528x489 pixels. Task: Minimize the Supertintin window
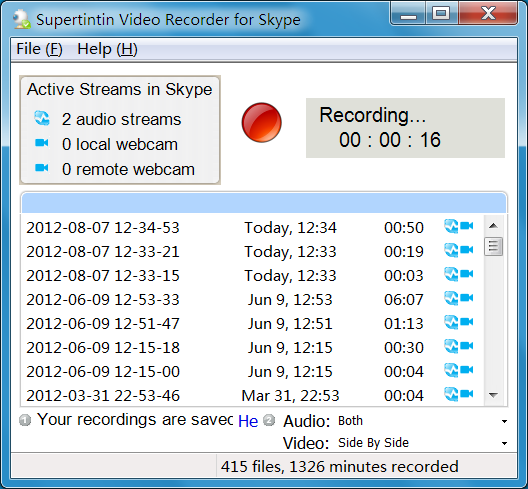tap(408, 13)
